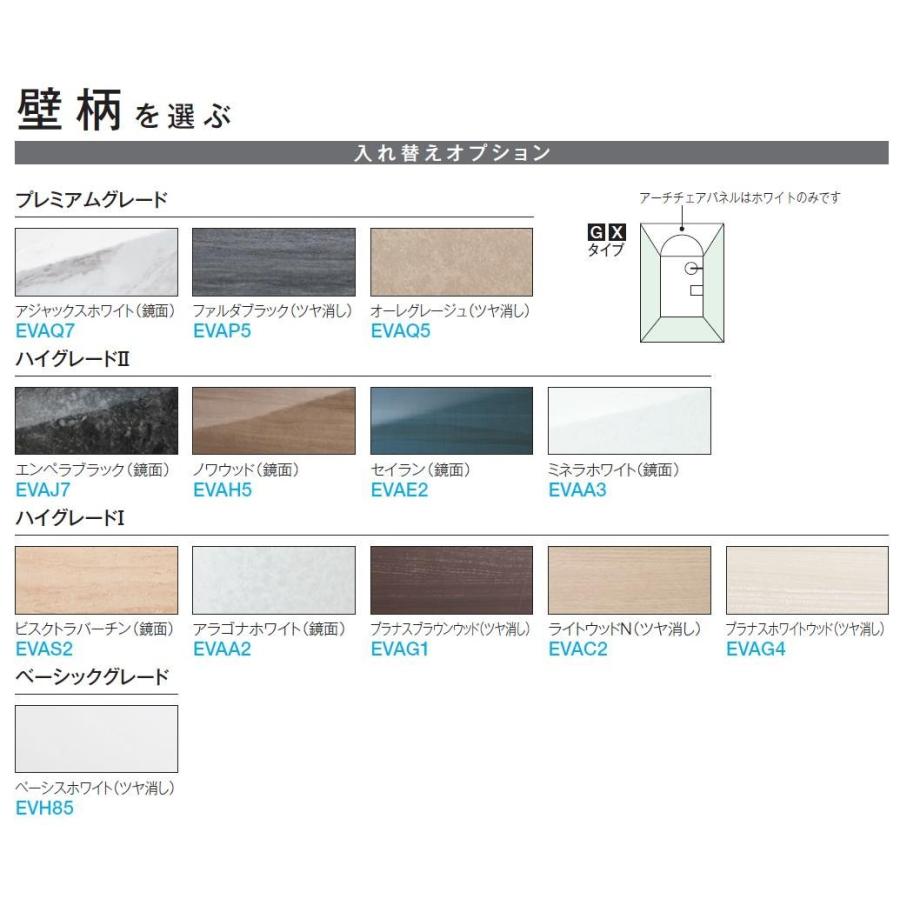900x900 pixels.
Task: Select the オーレグレージュ beige swatch
Action: [452, 262]
